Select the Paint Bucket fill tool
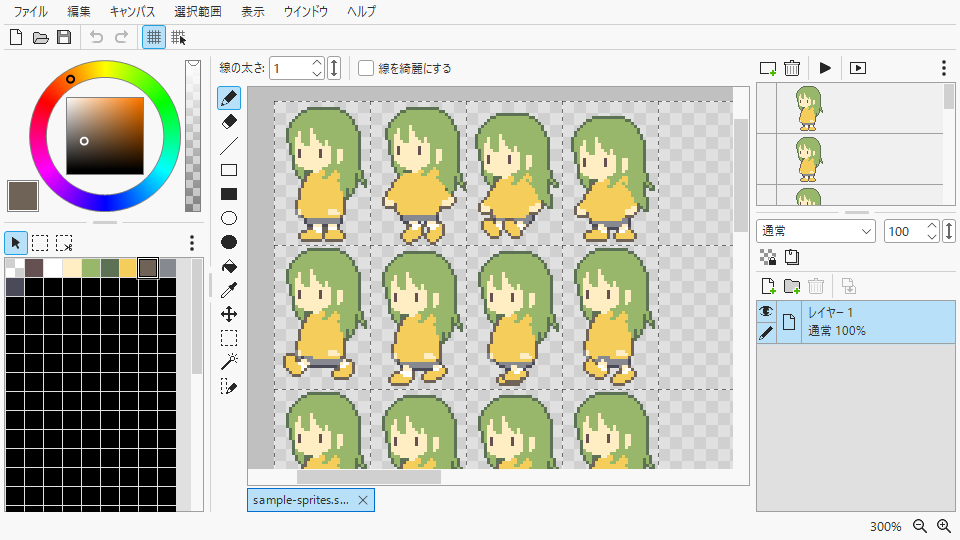This screenshot has height=540, width=960. tap(229, 266)
